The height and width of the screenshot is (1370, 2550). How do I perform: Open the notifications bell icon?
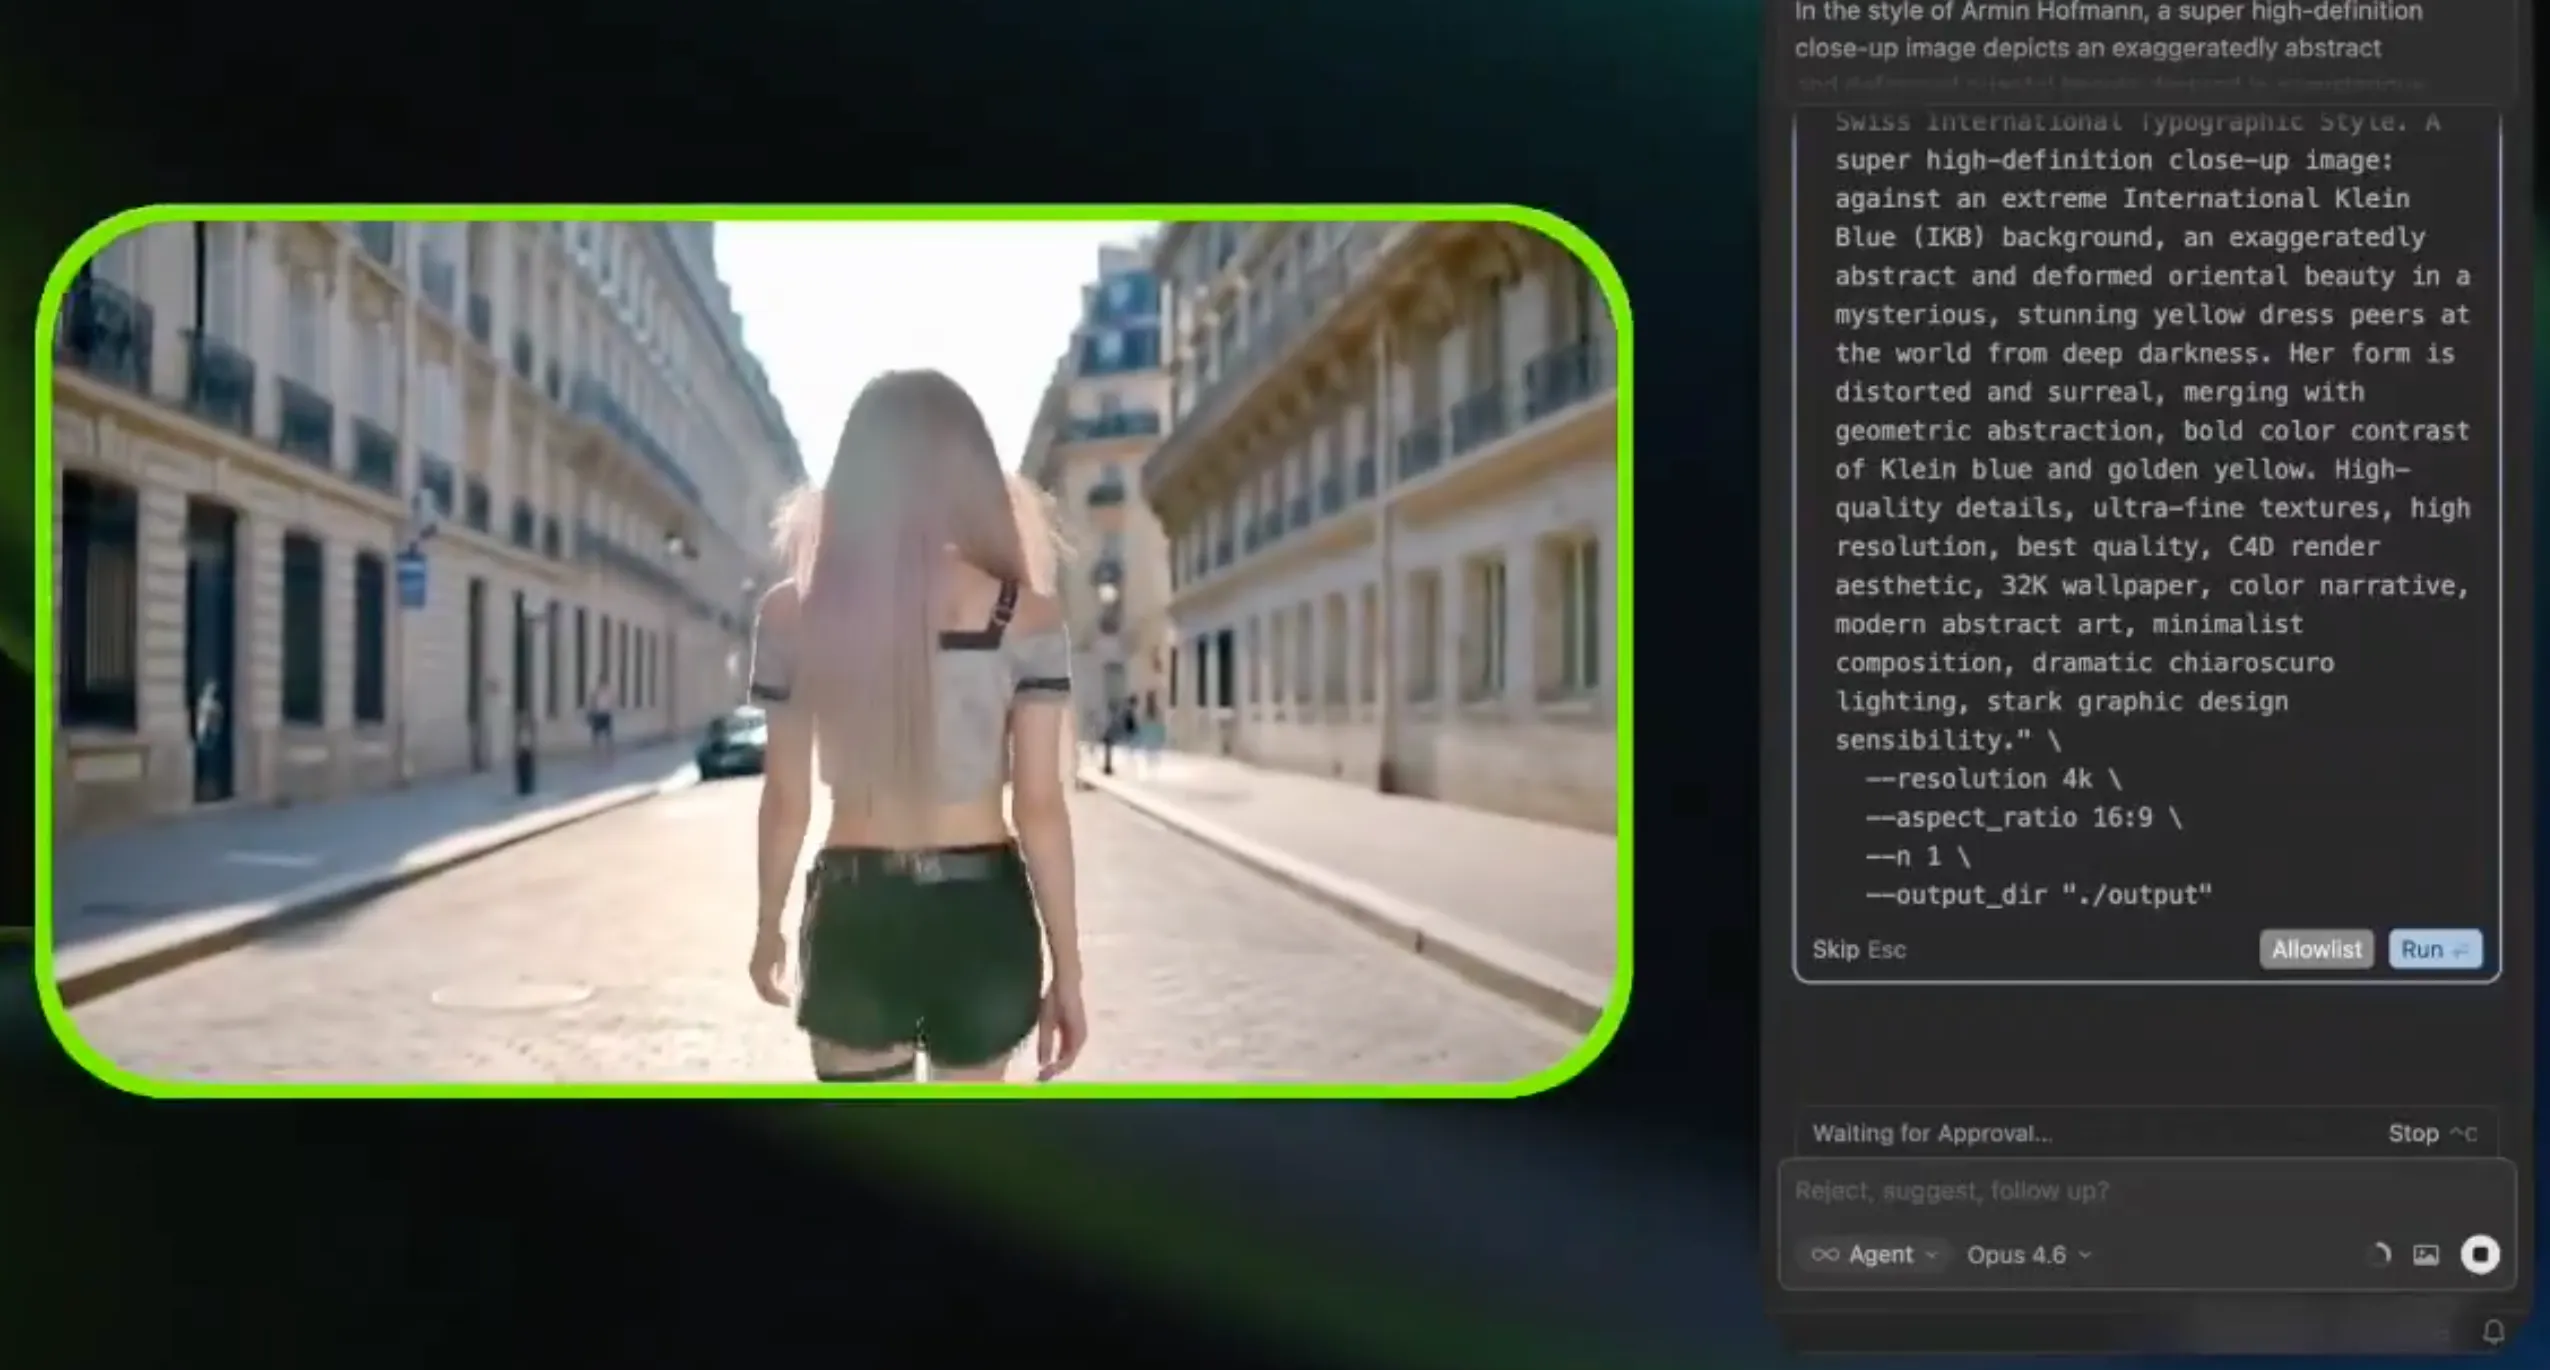click(2493, 1331)
